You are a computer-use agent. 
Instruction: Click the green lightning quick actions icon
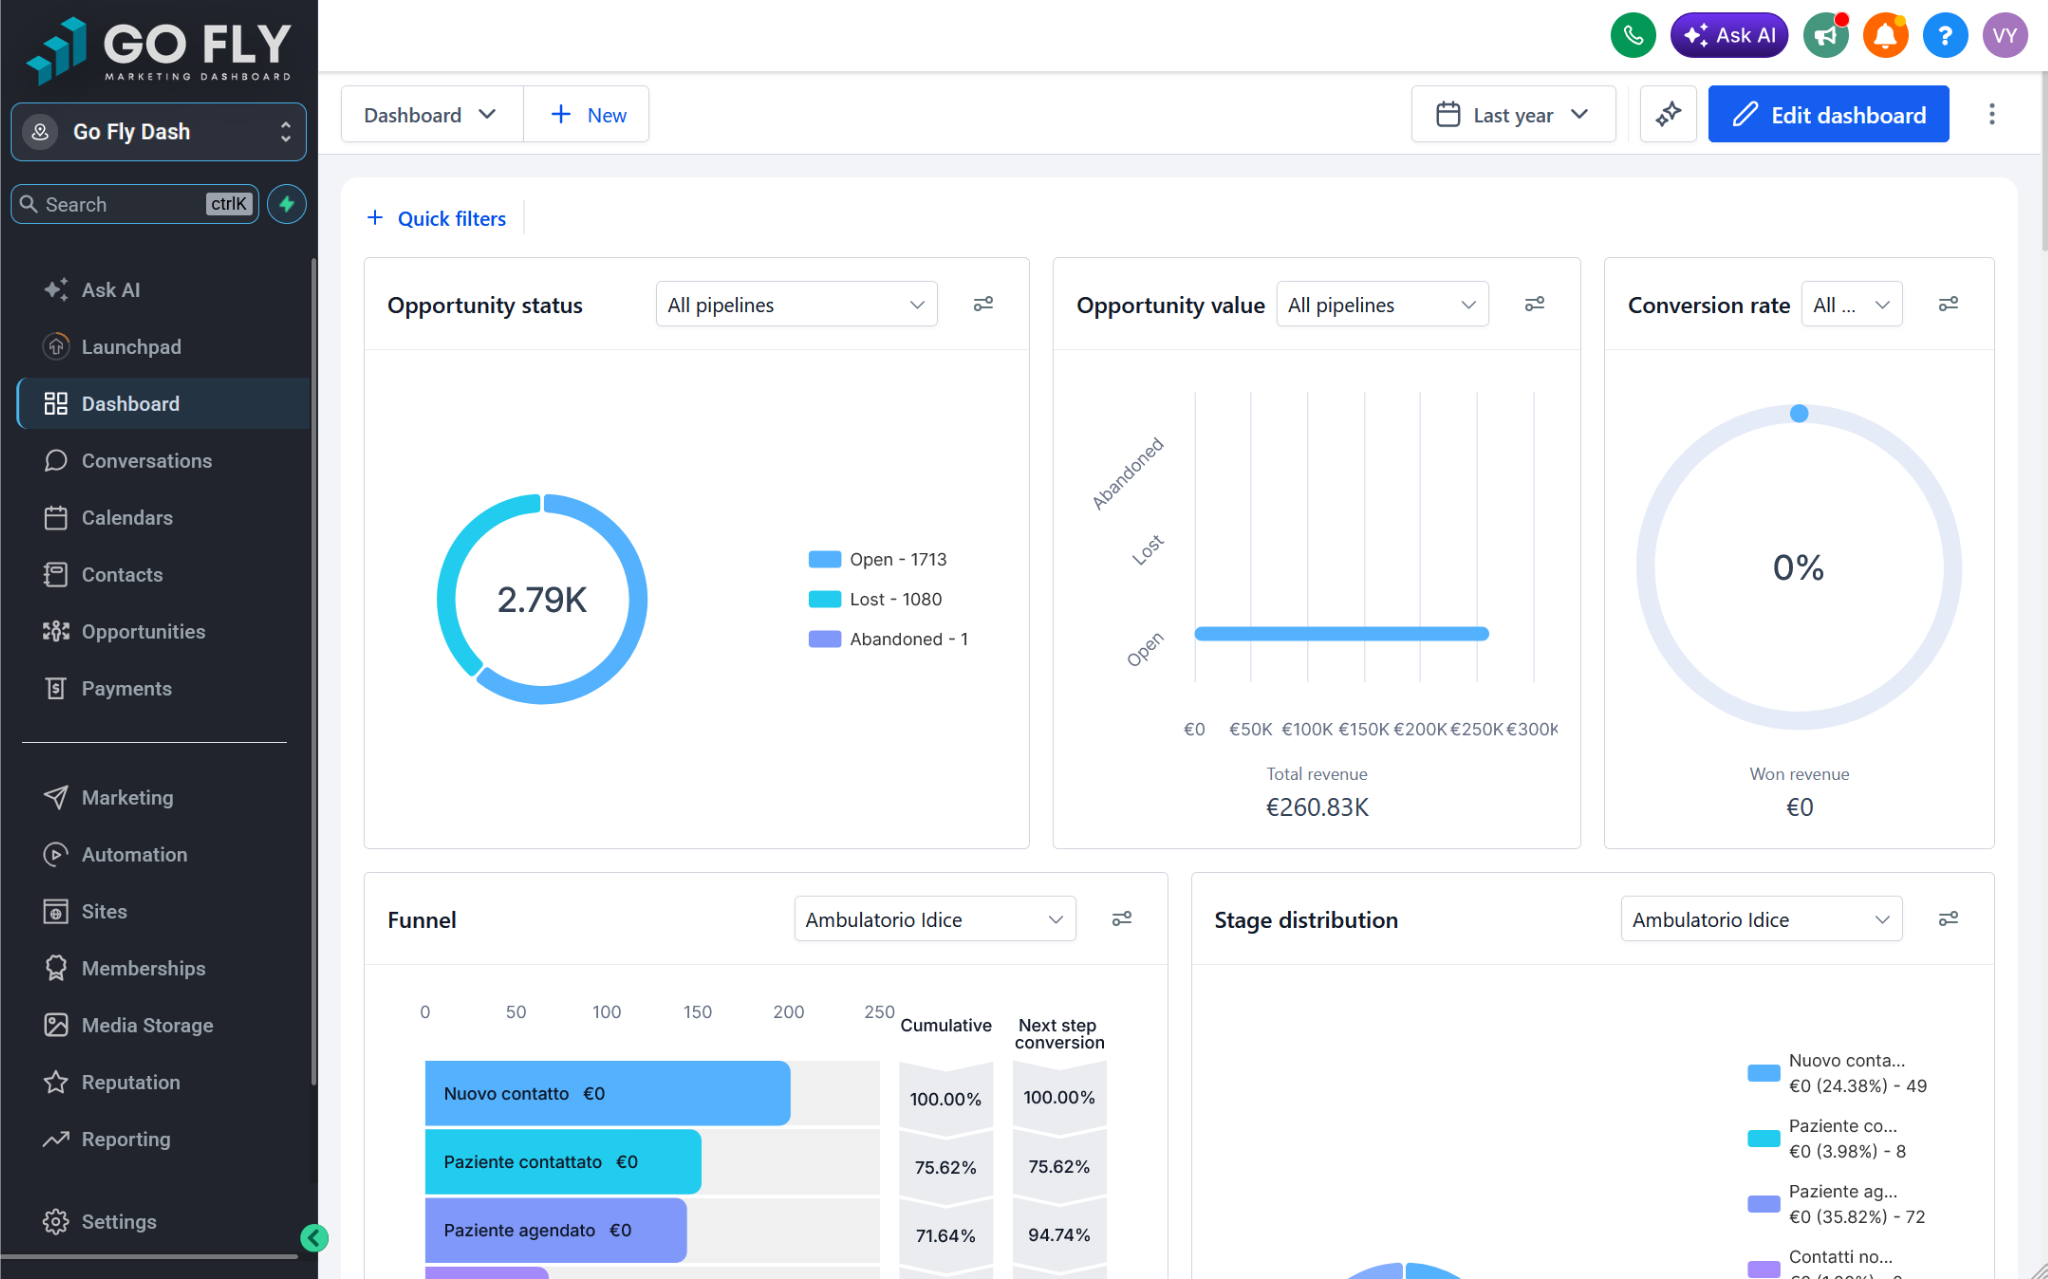click(287, 204)
